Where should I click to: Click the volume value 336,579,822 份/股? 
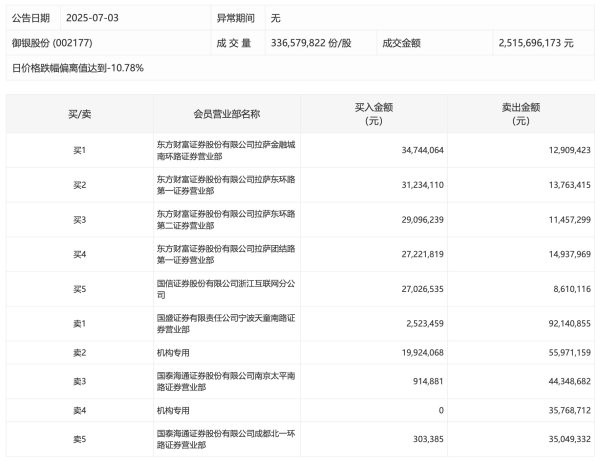coord(311,43)
